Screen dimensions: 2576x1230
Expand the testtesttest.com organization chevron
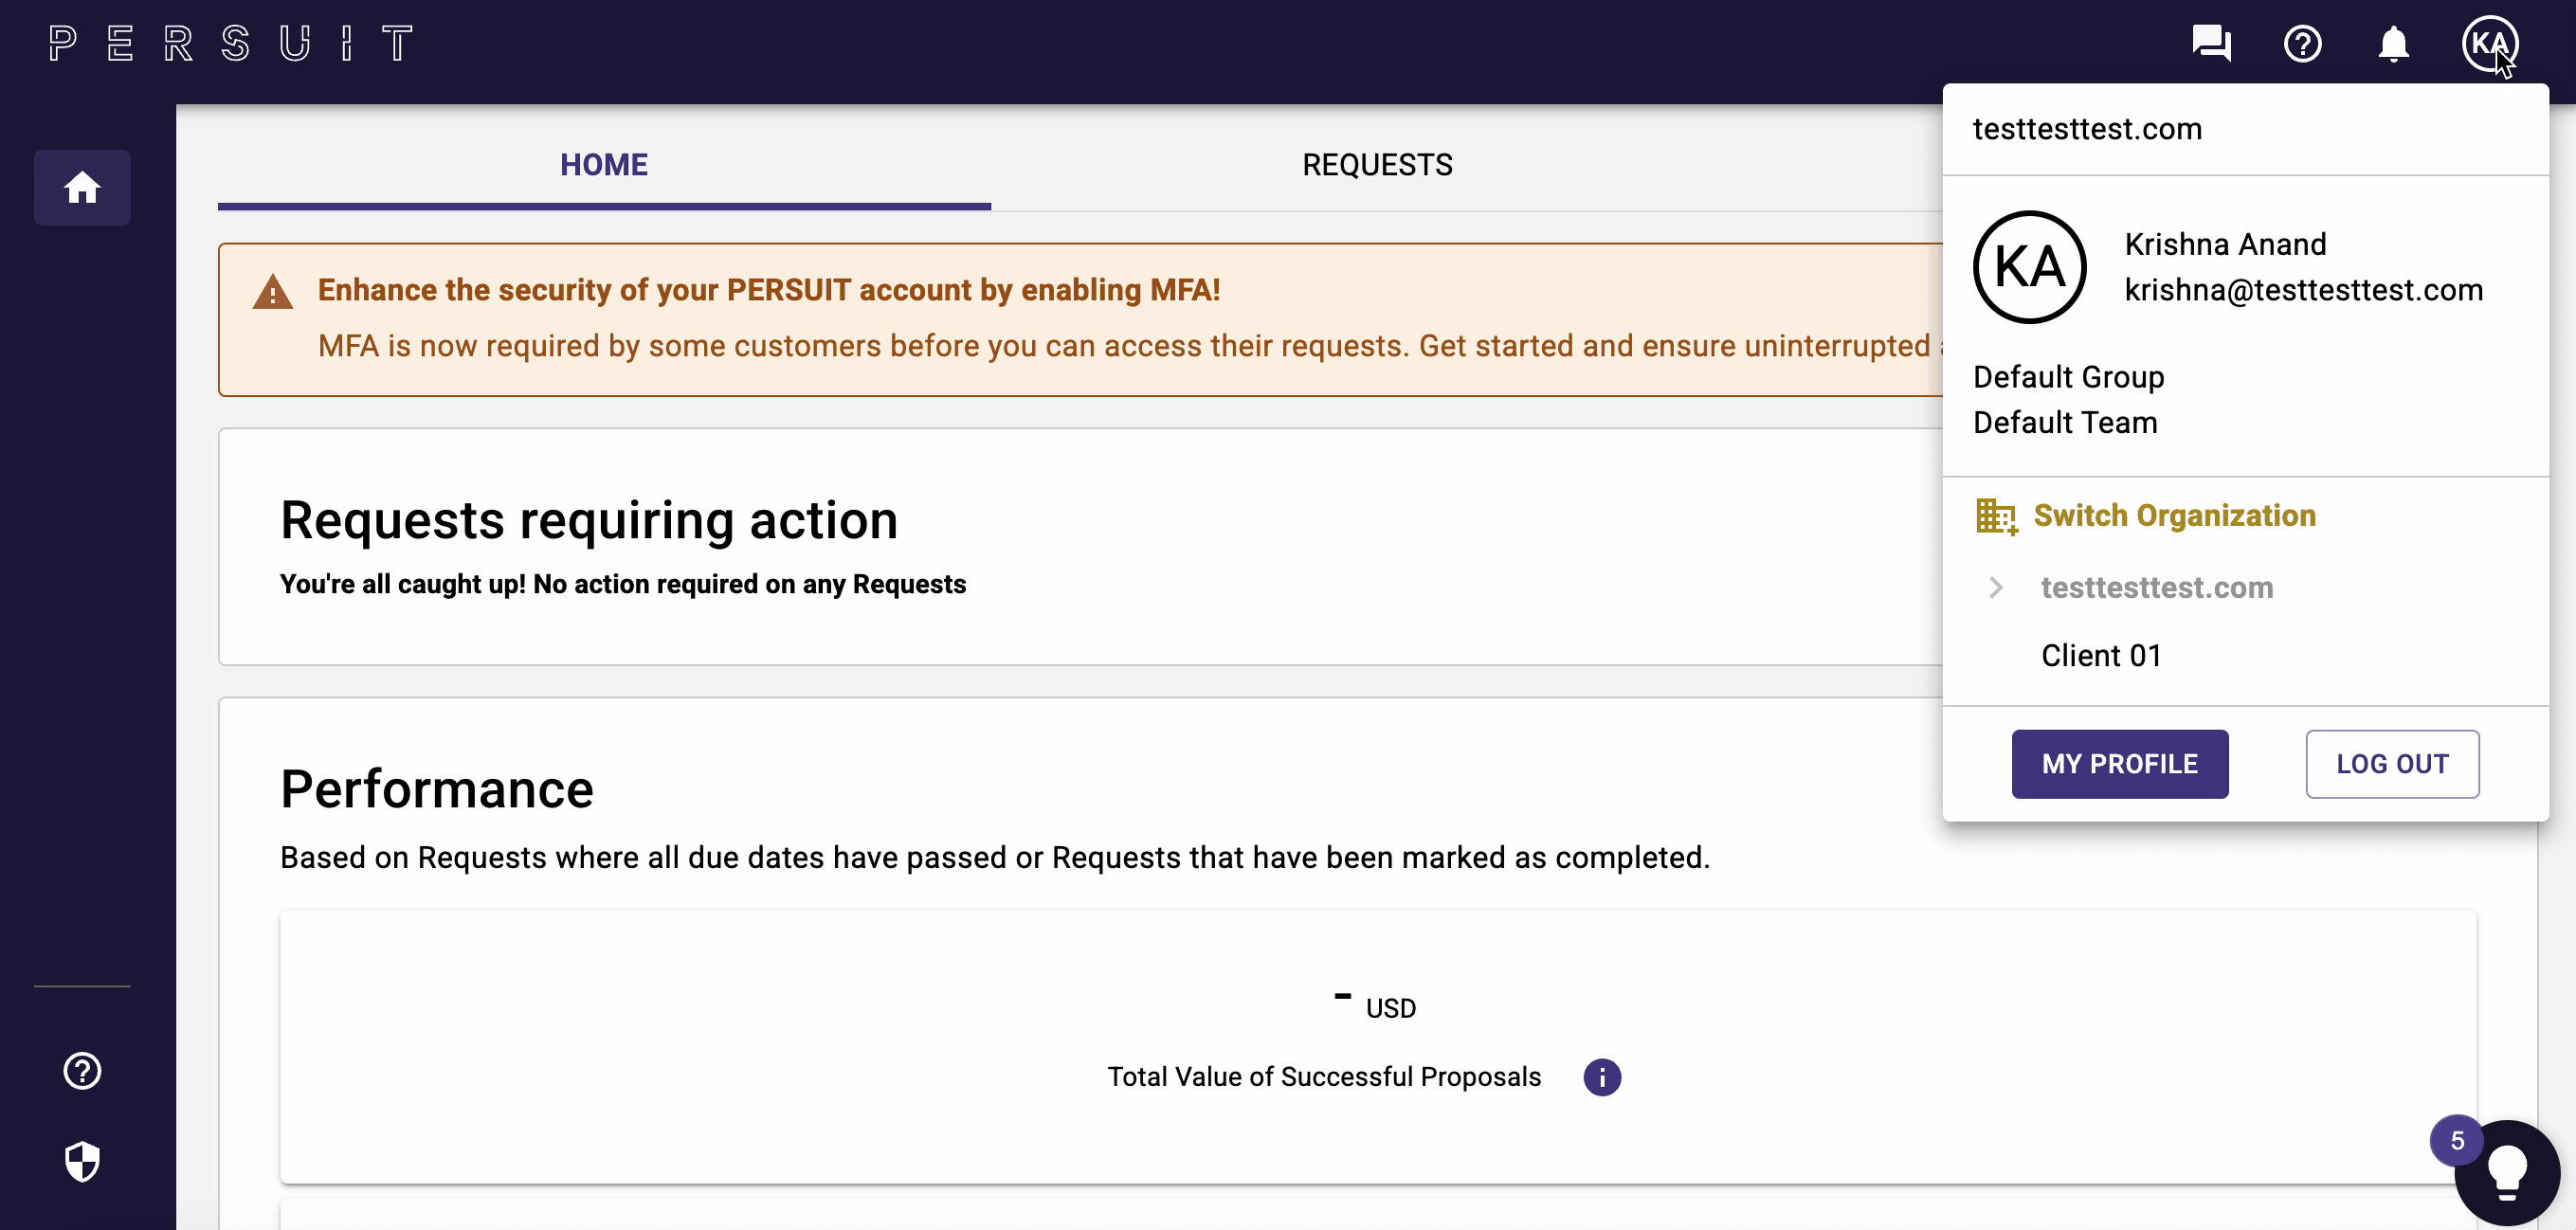[x=1996, y=587]
